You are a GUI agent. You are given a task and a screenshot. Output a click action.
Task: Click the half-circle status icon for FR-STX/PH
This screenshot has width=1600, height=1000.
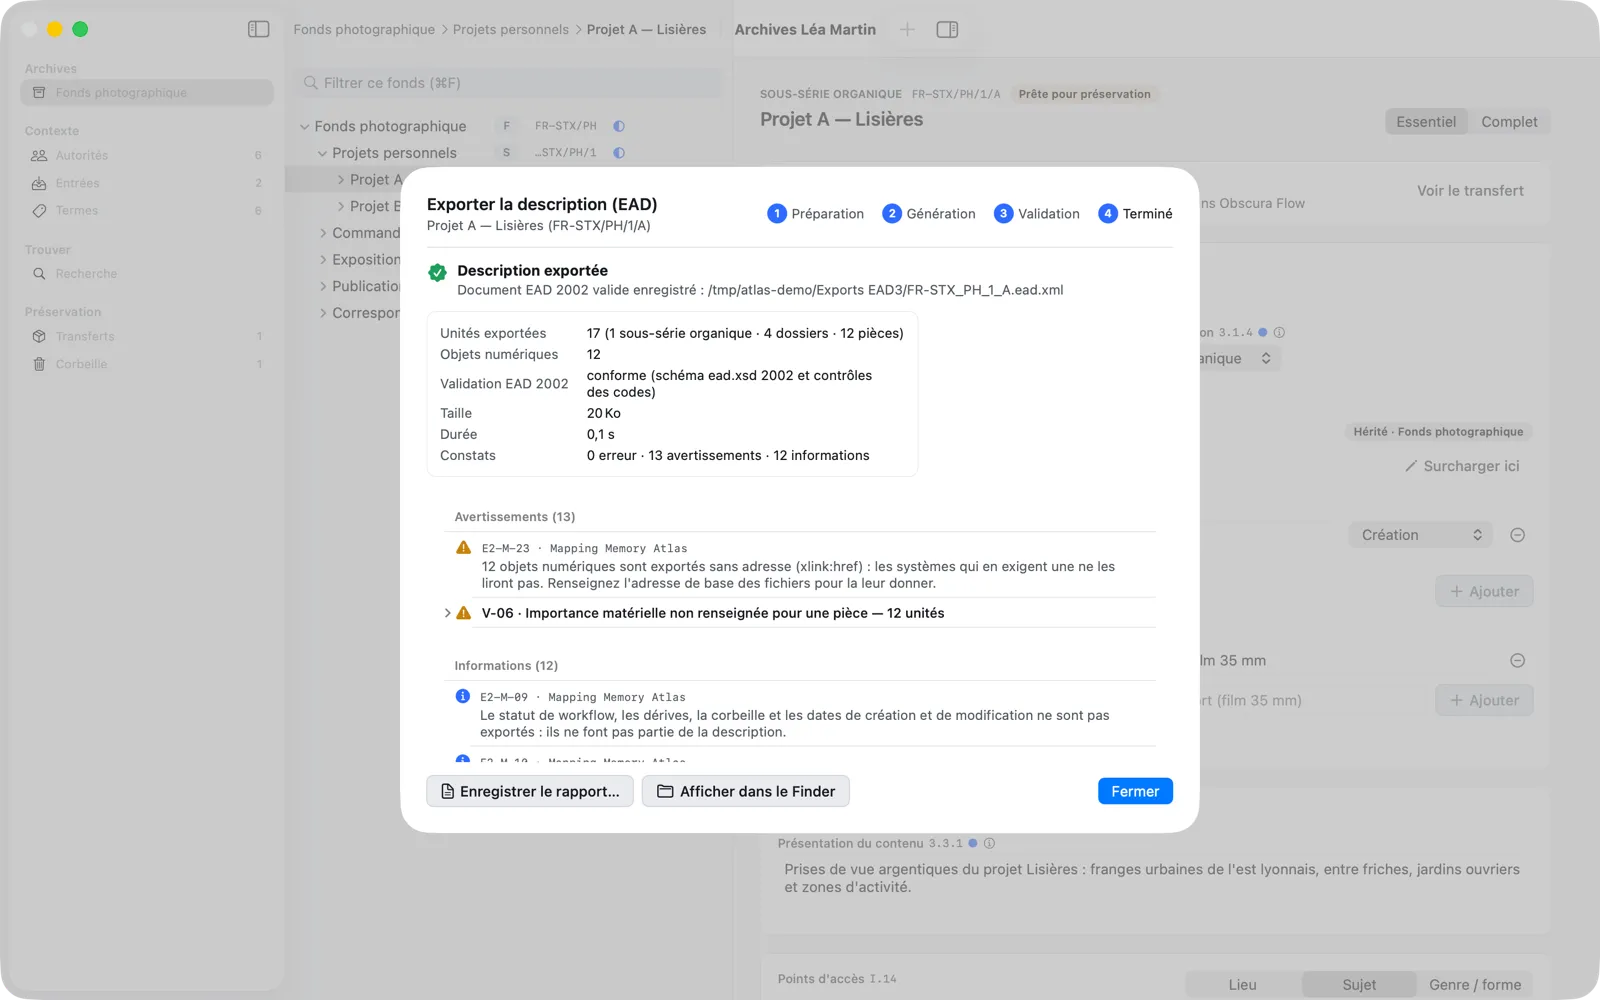click(619, 126)
